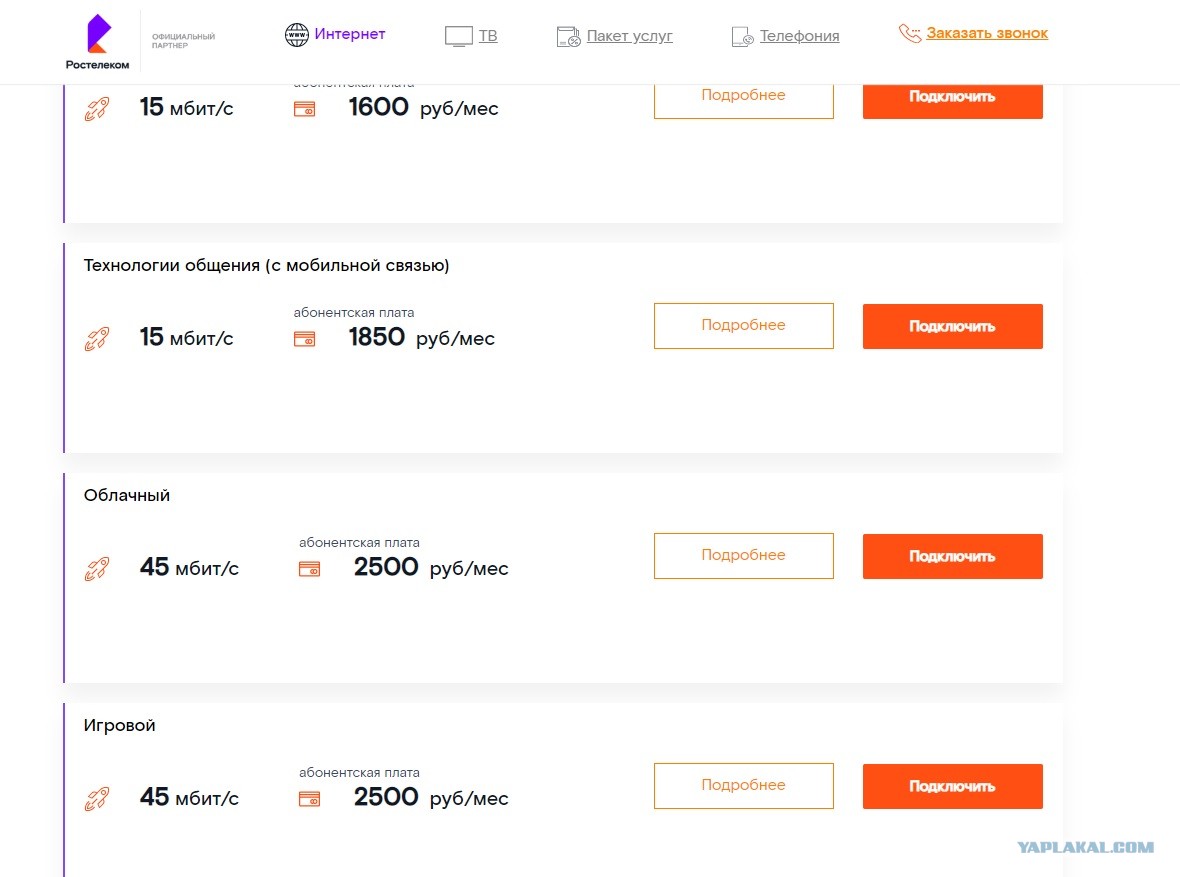This screenshot has width=1180, height=877.
Task: Click the rocket icon in Облачный plan
Action: click(97, 568)
